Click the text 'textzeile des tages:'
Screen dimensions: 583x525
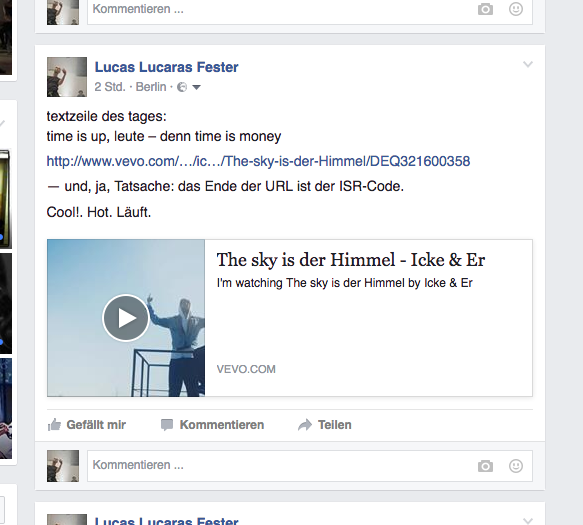(107, 117)
